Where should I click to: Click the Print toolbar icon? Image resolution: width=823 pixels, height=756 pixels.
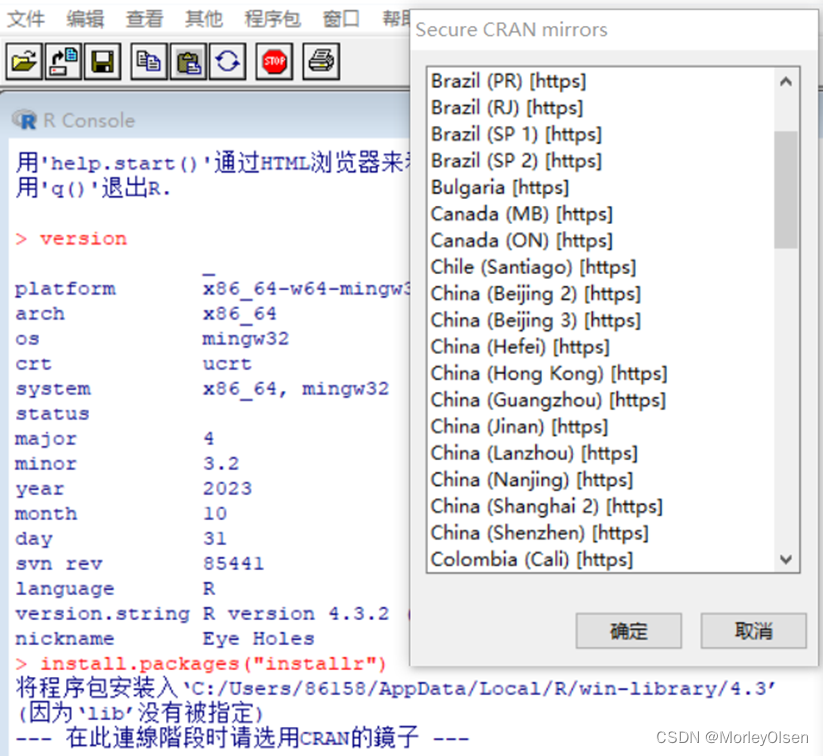click(x=321, y=61)
